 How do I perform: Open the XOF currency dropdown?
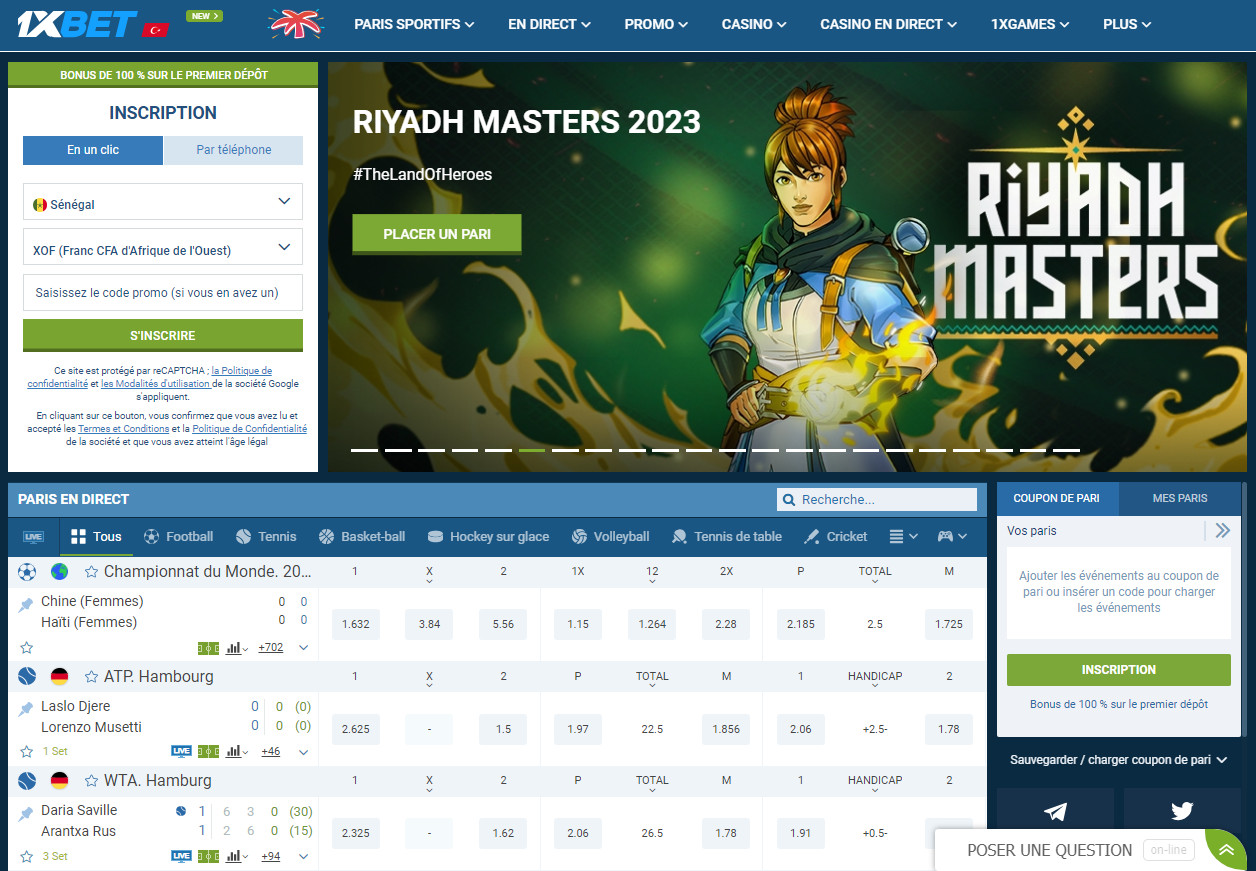[x=163, y=248]
